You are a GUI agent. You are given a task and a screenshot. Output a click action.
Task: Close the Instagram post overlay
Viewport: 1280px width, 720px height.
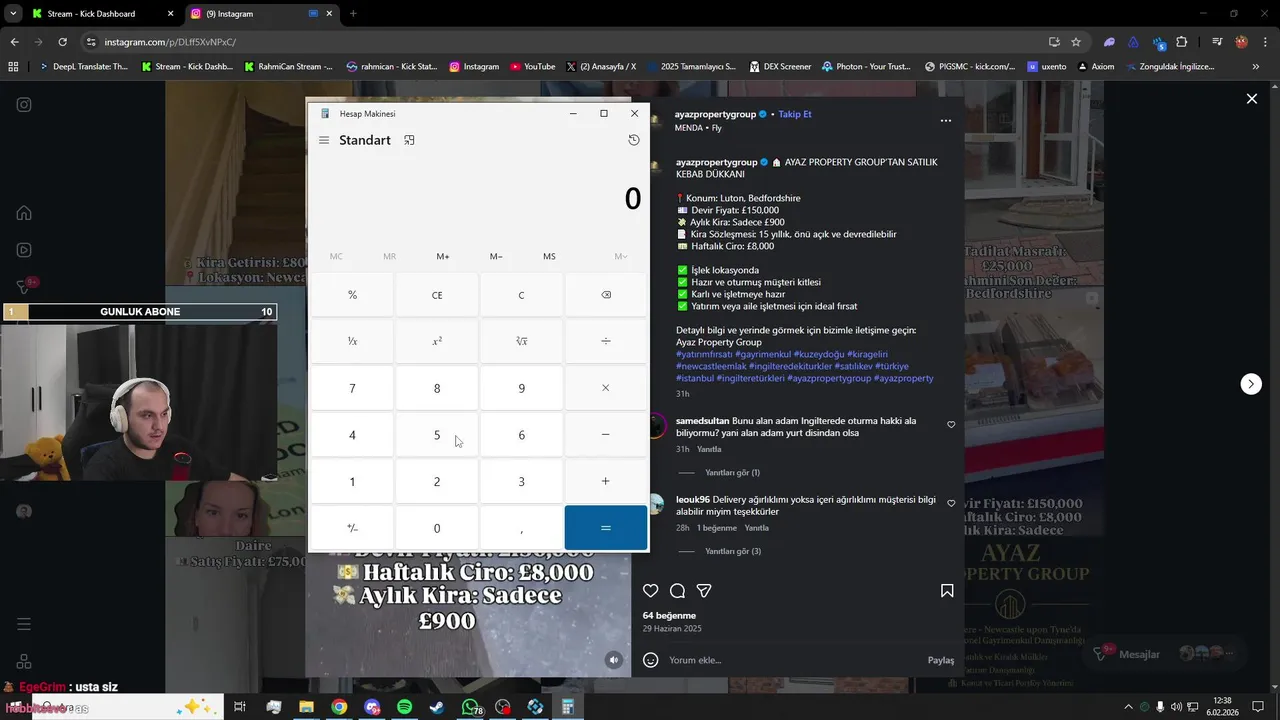(x=1251, y=98)
